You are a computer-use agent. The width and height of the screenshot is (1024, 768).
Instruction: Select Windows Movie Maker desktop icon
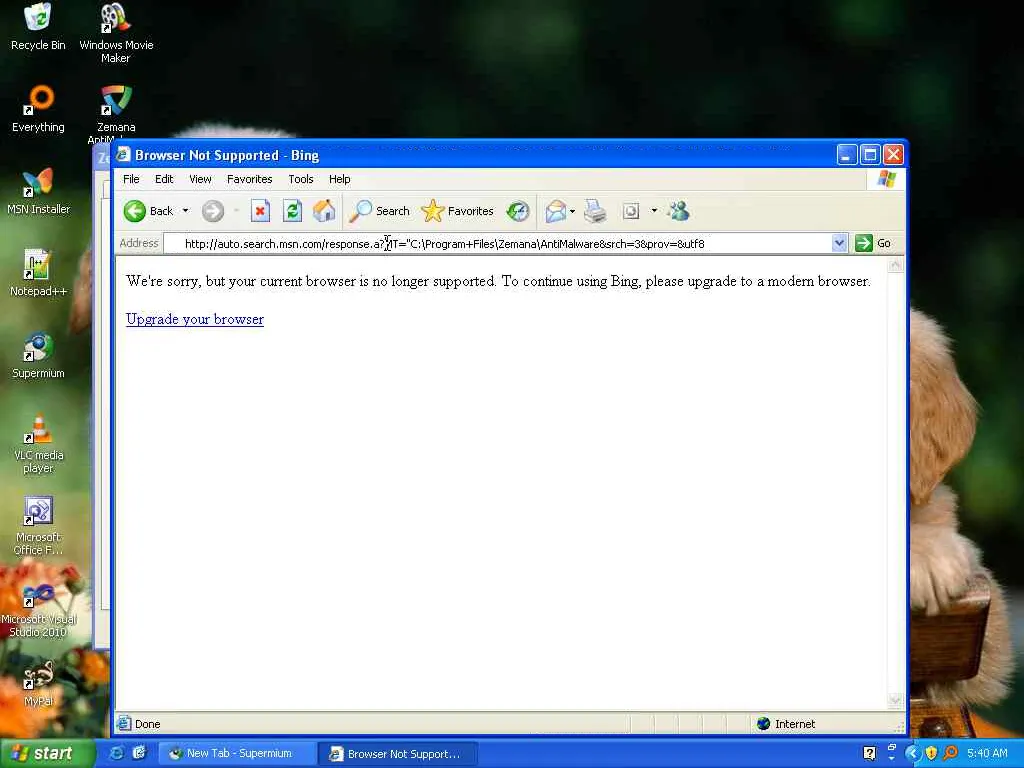116,33
